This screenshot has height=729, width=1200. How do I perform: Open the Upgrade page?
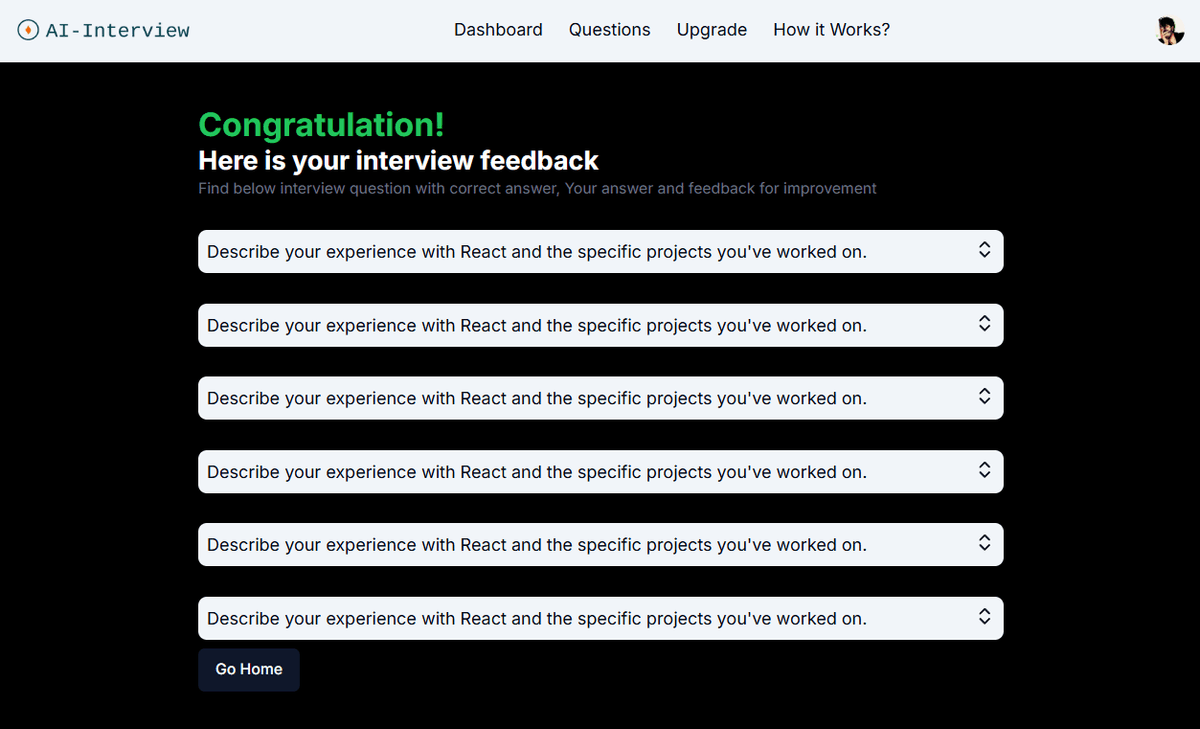click(711, 30)
